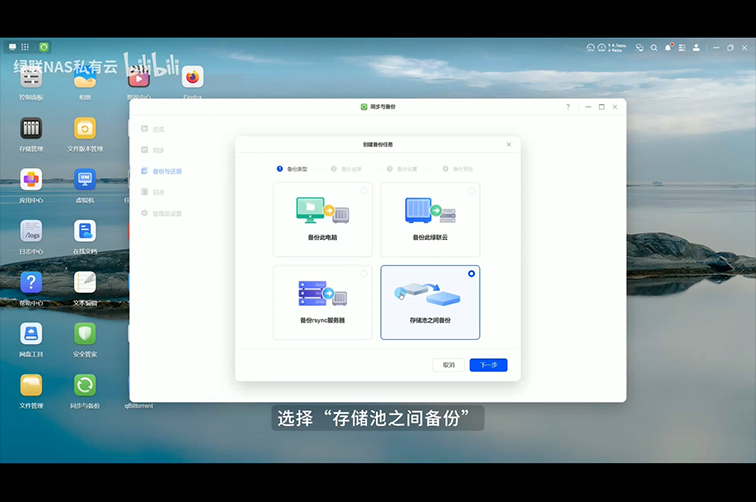Choose the 备份rsync服务器 card illustration

click(323, 293)
